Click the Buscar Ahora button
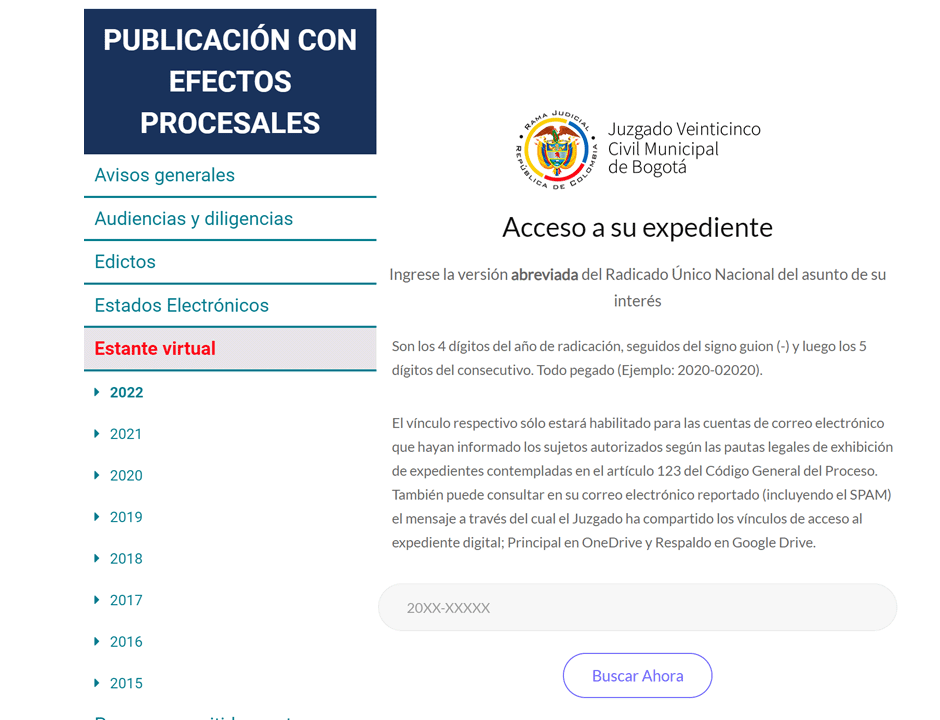The width and height of the screenshot is (940, 720). (637, 675)
